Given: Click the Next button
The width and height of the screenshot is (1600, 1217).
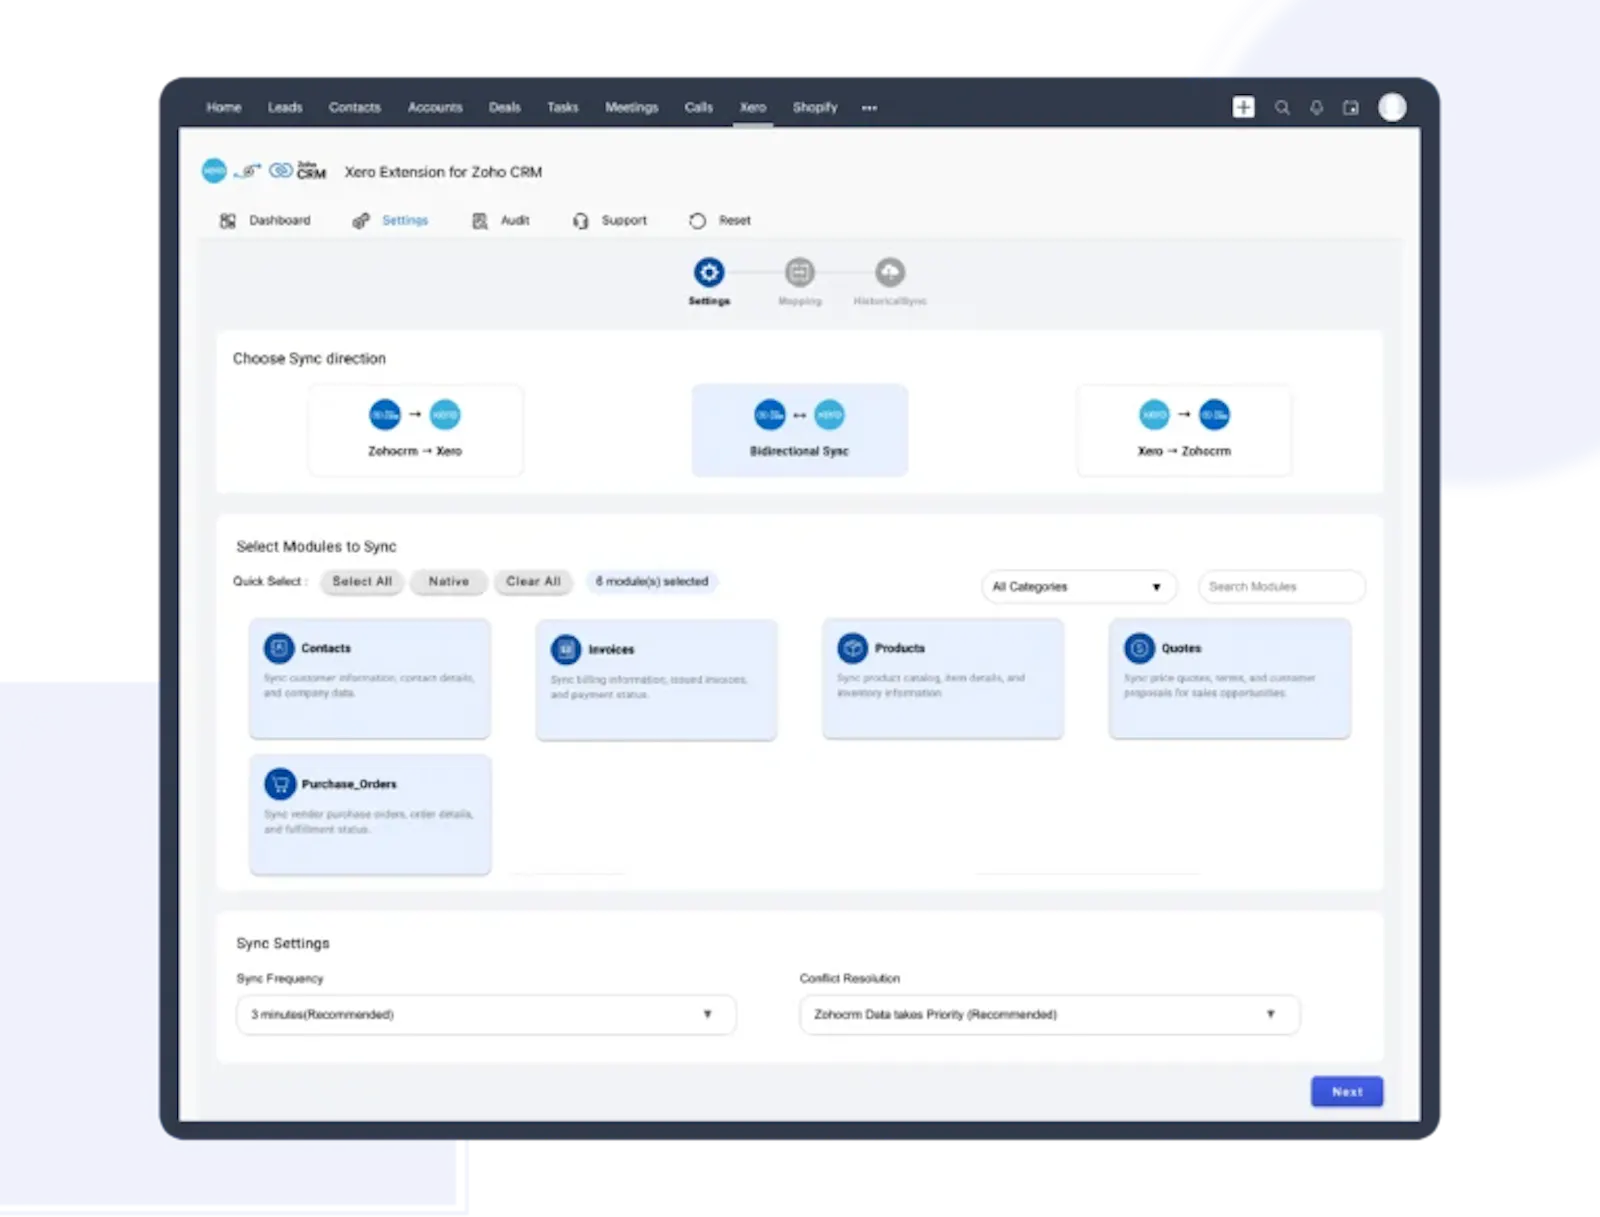Looking at the screenshot, I should point(1347,1092).
